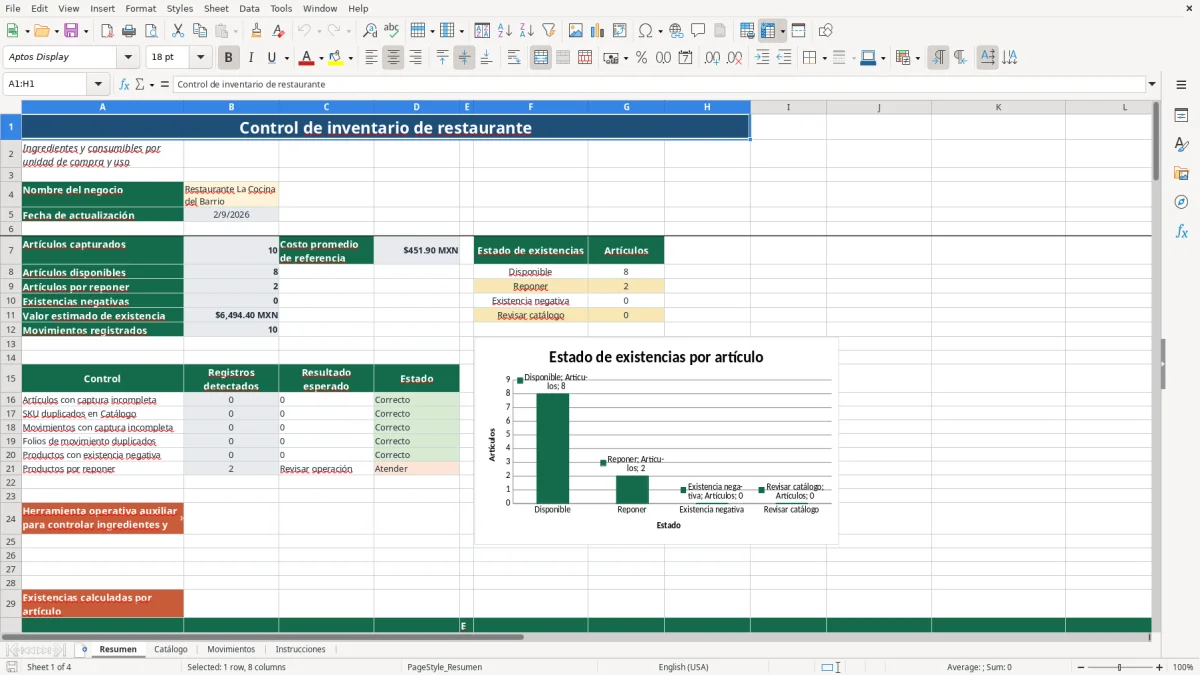Screen dimensions: 1200x675
Task: Clear direct formatting
Action: tap(279, 31)
